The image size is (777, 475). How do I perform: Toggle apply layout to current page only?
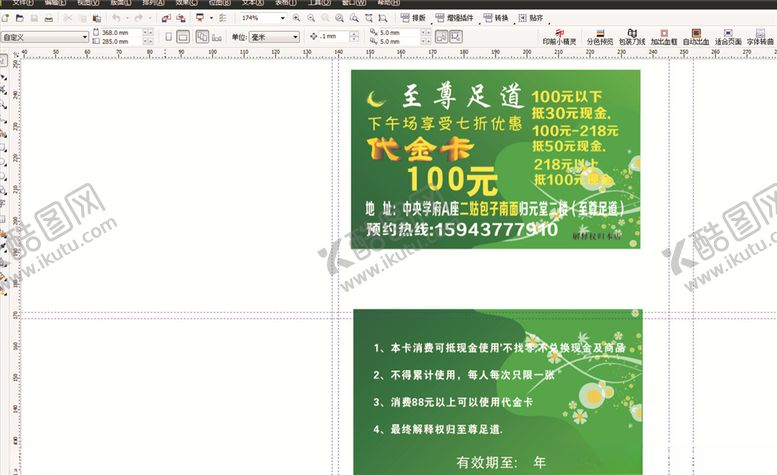(x=217, y=37)
